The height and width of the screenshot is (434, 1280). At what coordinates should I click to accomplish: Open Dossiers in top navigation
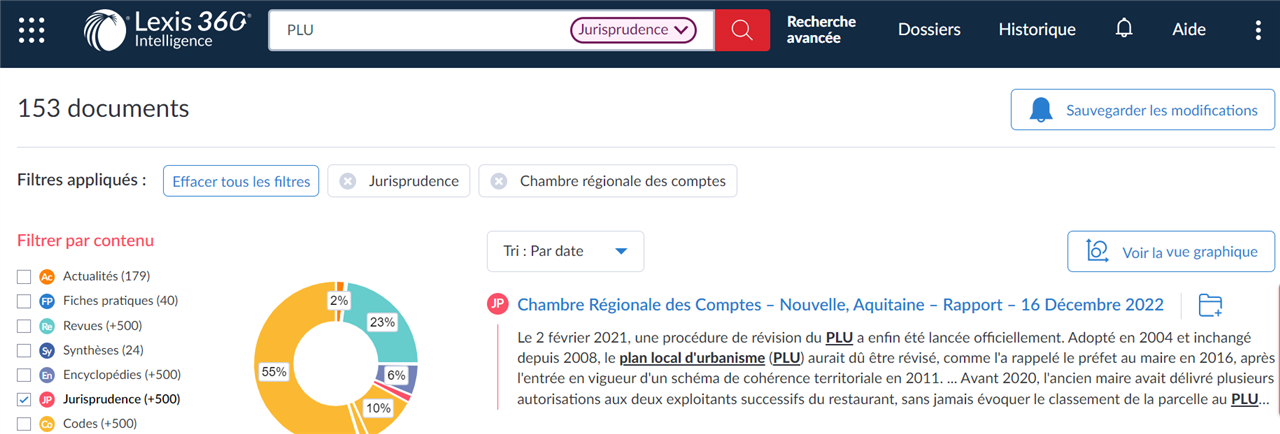point(929,30)
